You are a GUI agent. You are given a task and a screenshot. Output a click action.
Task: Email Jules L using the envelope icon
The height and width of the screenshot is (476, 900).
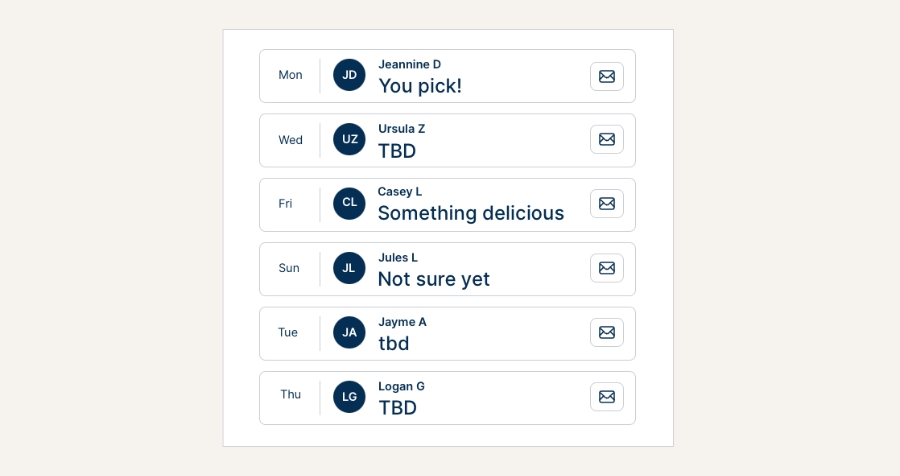click(606, 268)
